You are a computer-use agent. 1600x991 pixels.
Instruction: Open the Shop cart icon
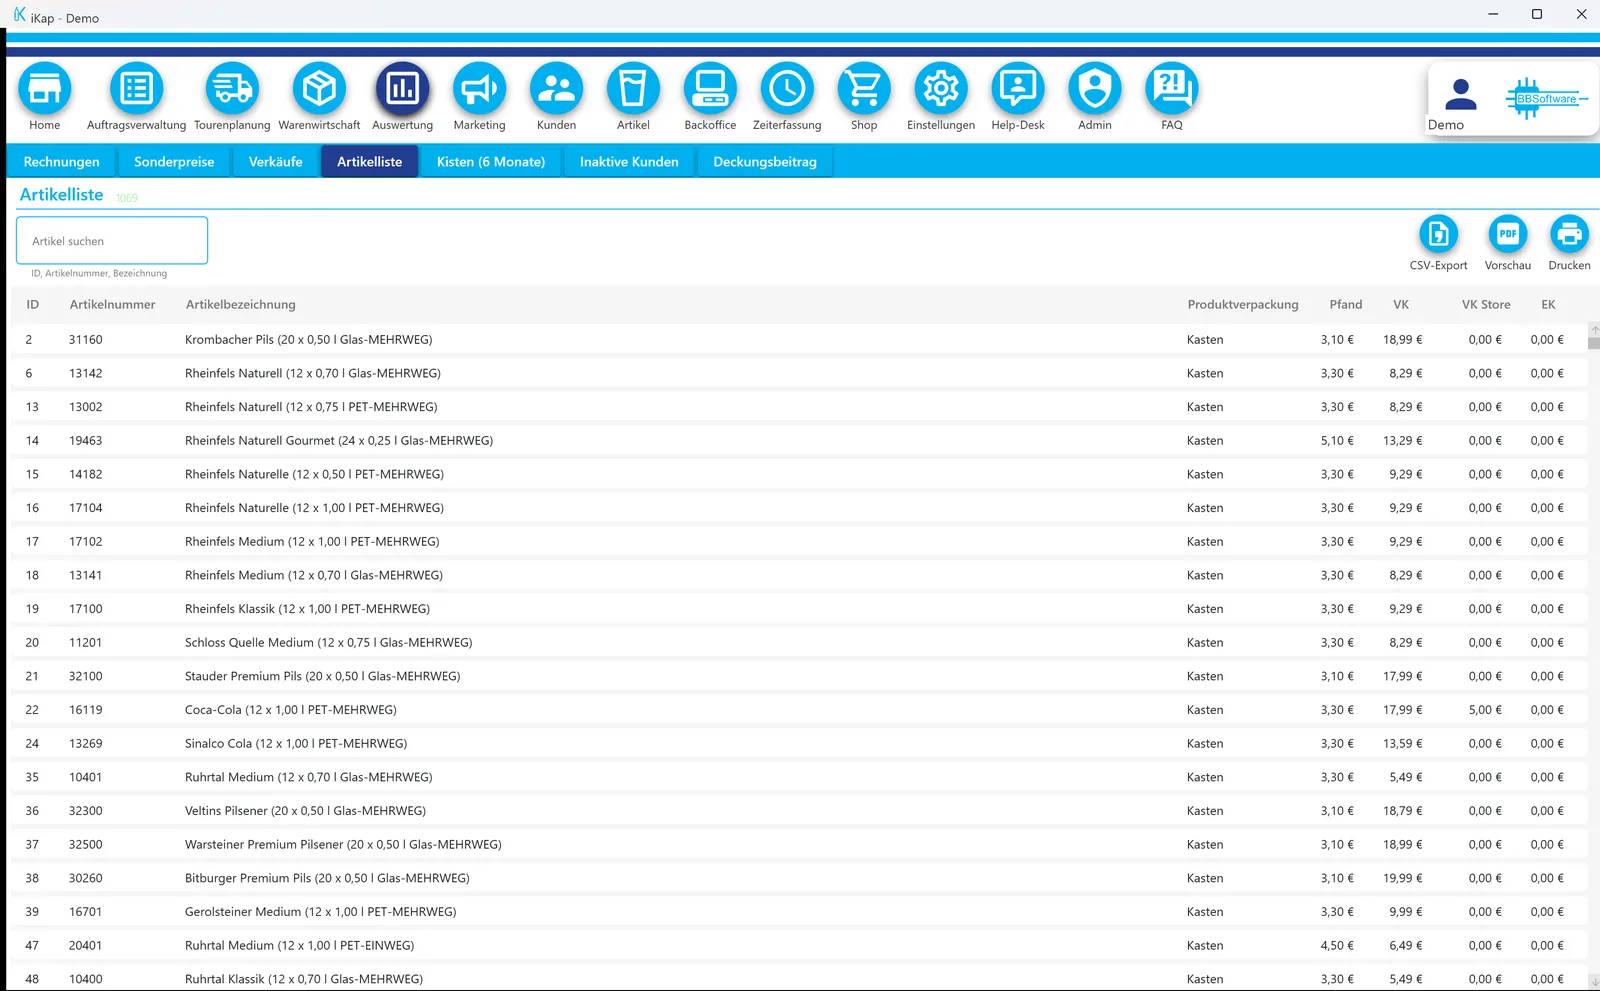[x=864, y=89]
